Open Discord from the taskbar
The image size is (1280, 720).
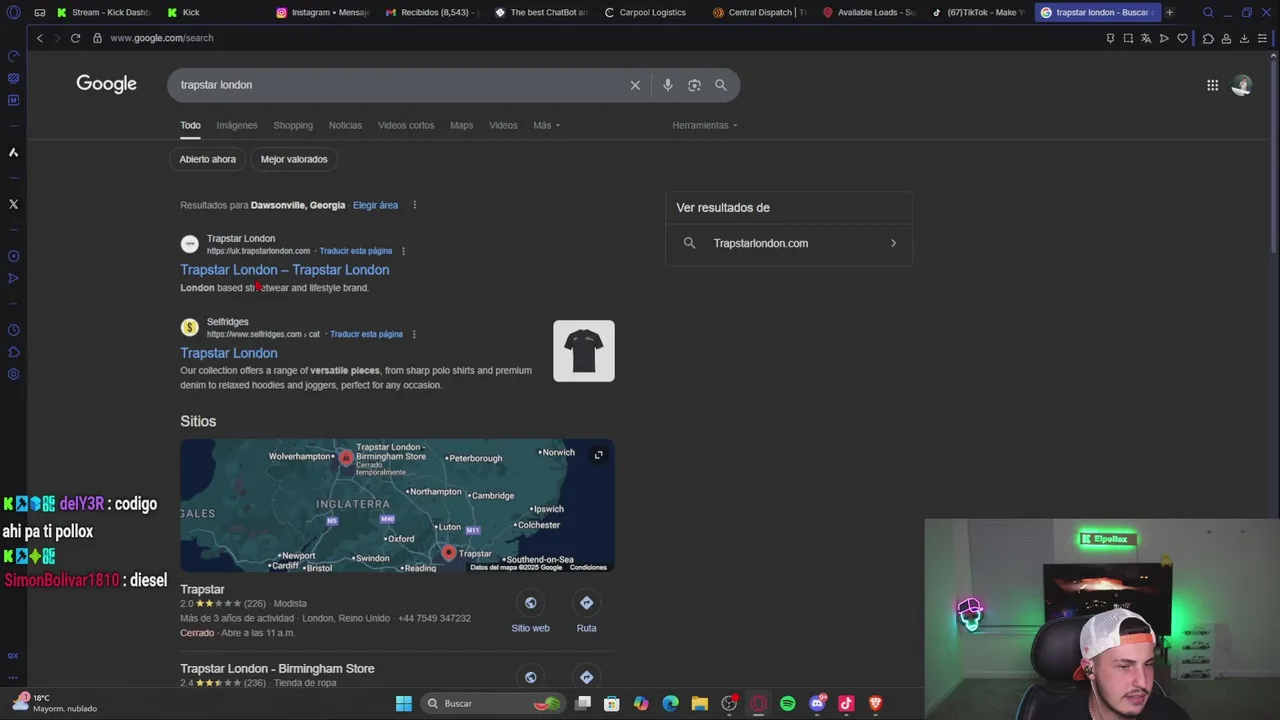[x=818, y=703]
